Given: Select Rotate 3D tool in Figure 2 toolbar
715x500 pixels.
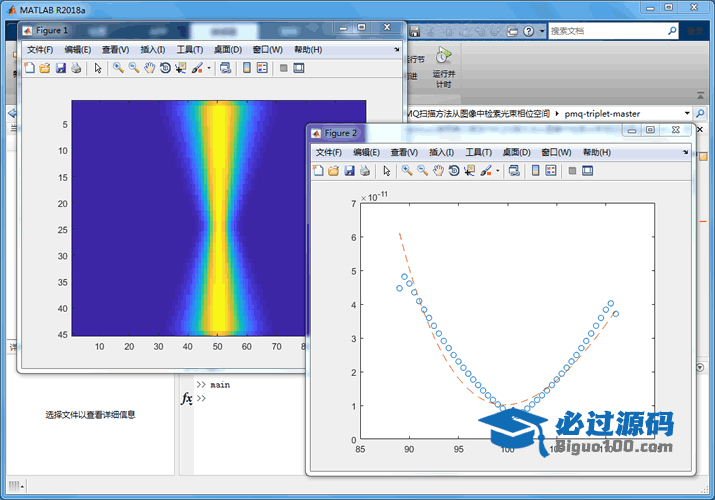Looking at the screenshot, I should tap(454, 170).
